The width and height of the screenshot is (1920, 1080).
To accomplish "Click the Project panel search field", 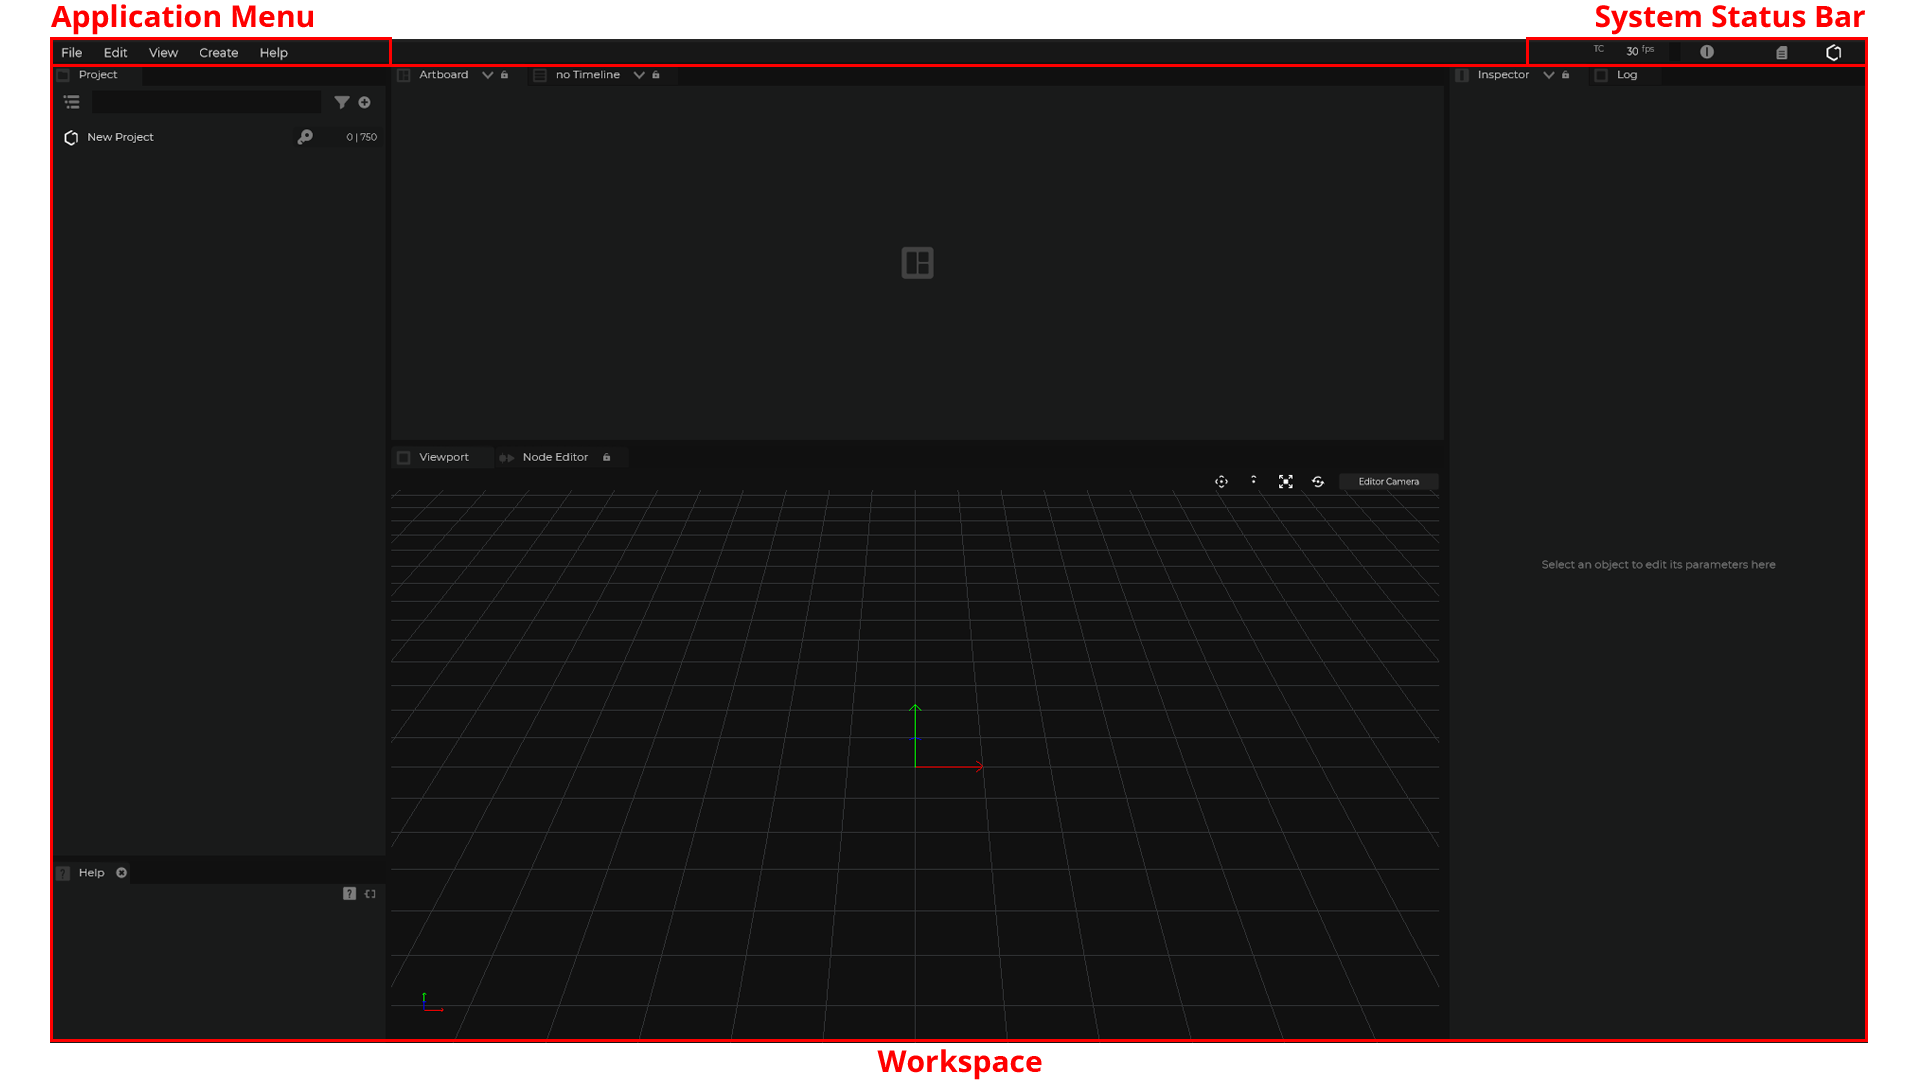I will click(206, 102).
